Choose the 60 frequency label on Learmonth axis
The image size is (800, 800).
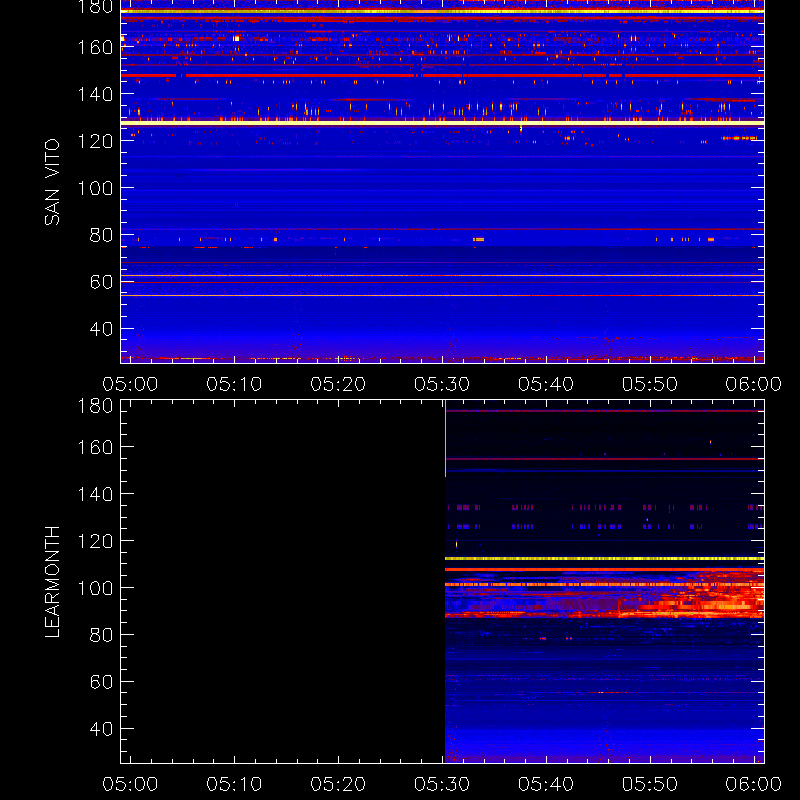tap(101, 682)
